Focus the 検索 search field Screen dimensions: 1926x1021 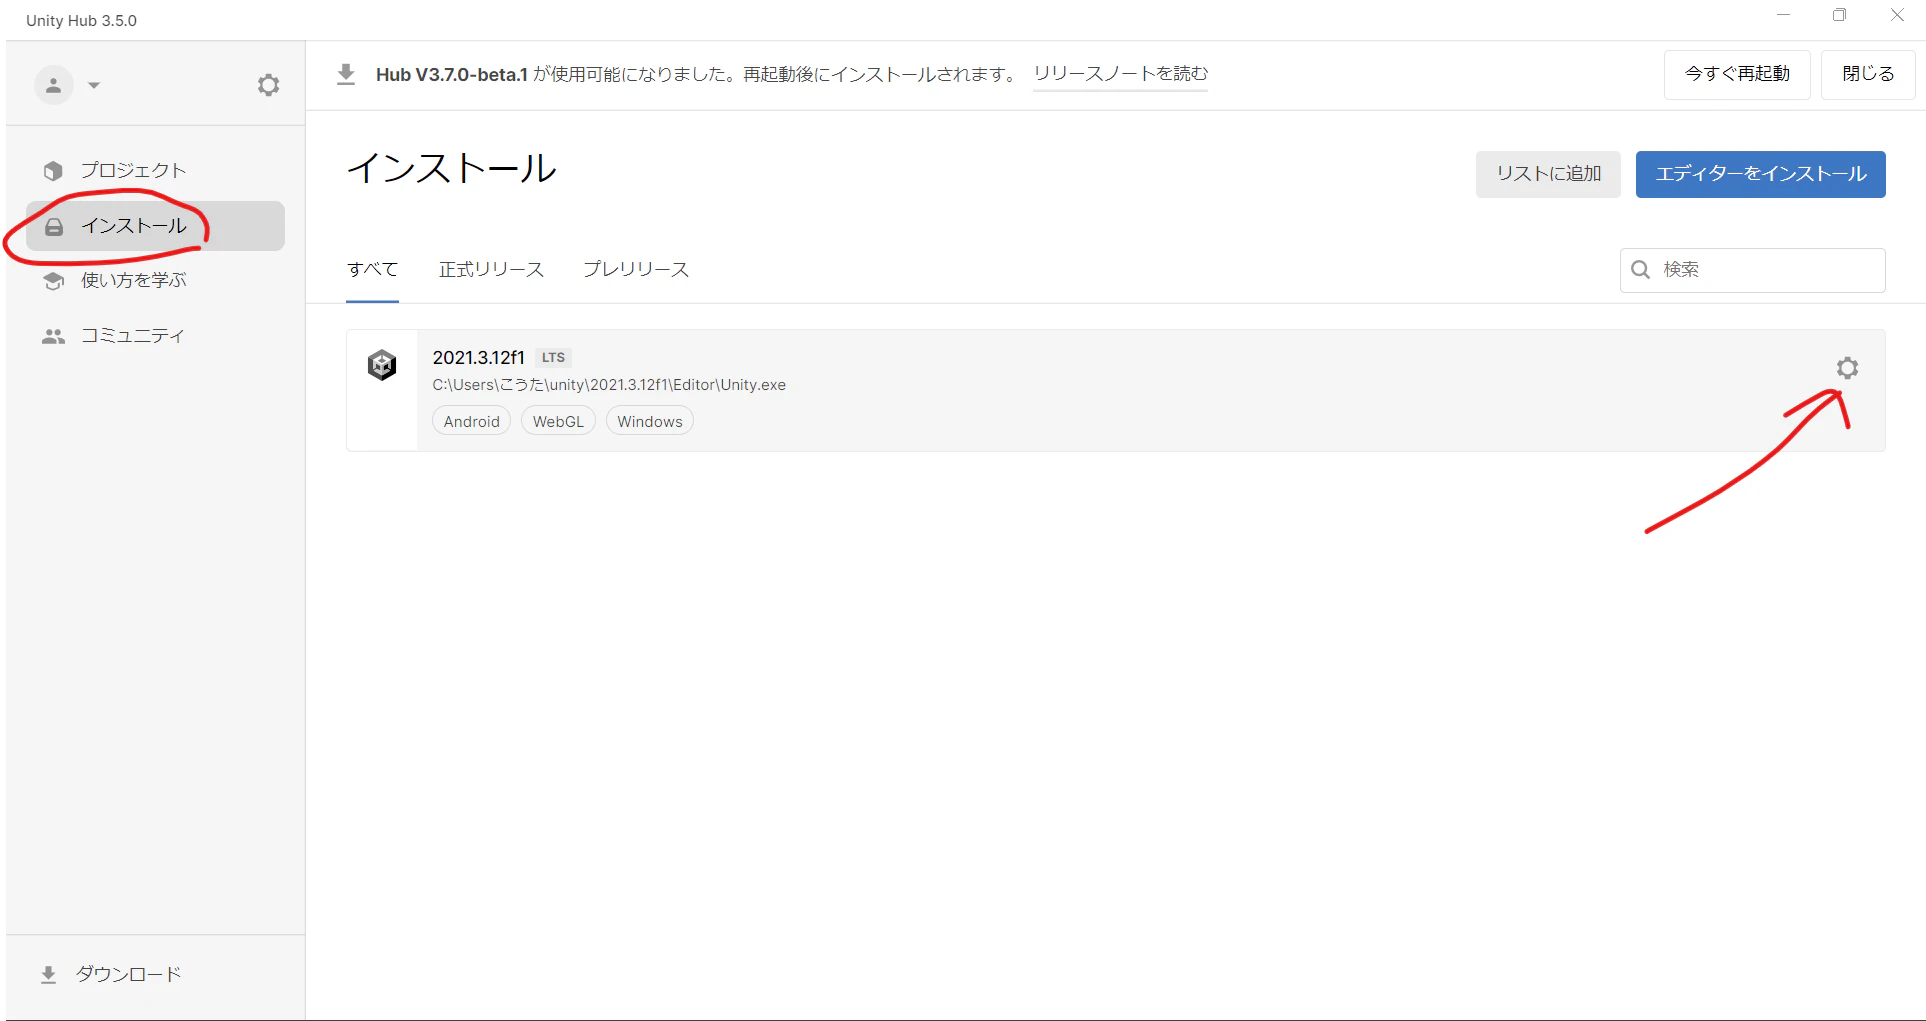1753,270
